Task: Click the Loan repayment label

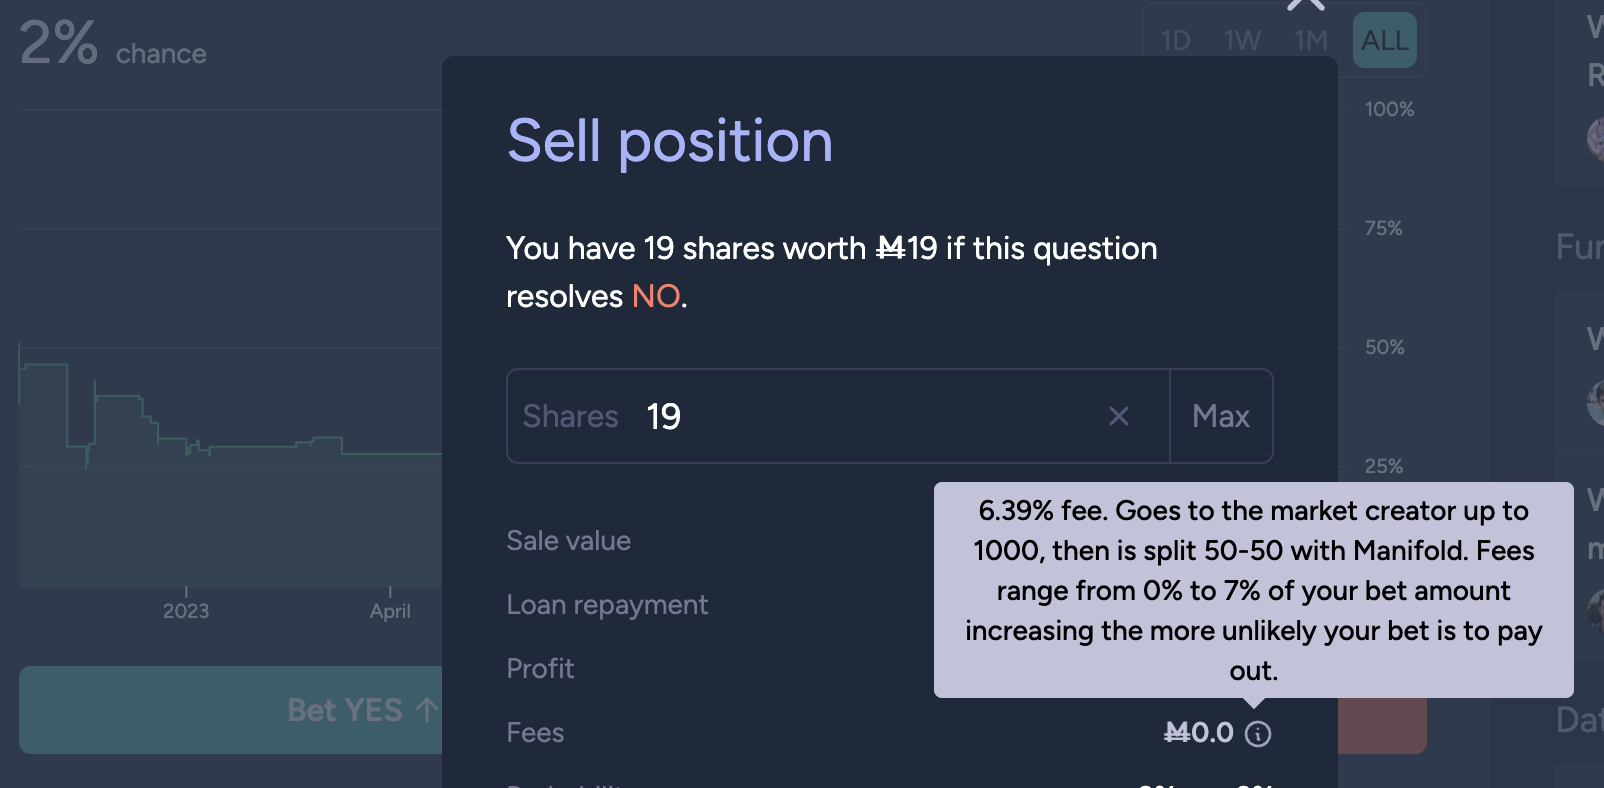Action: coord(607,605)
